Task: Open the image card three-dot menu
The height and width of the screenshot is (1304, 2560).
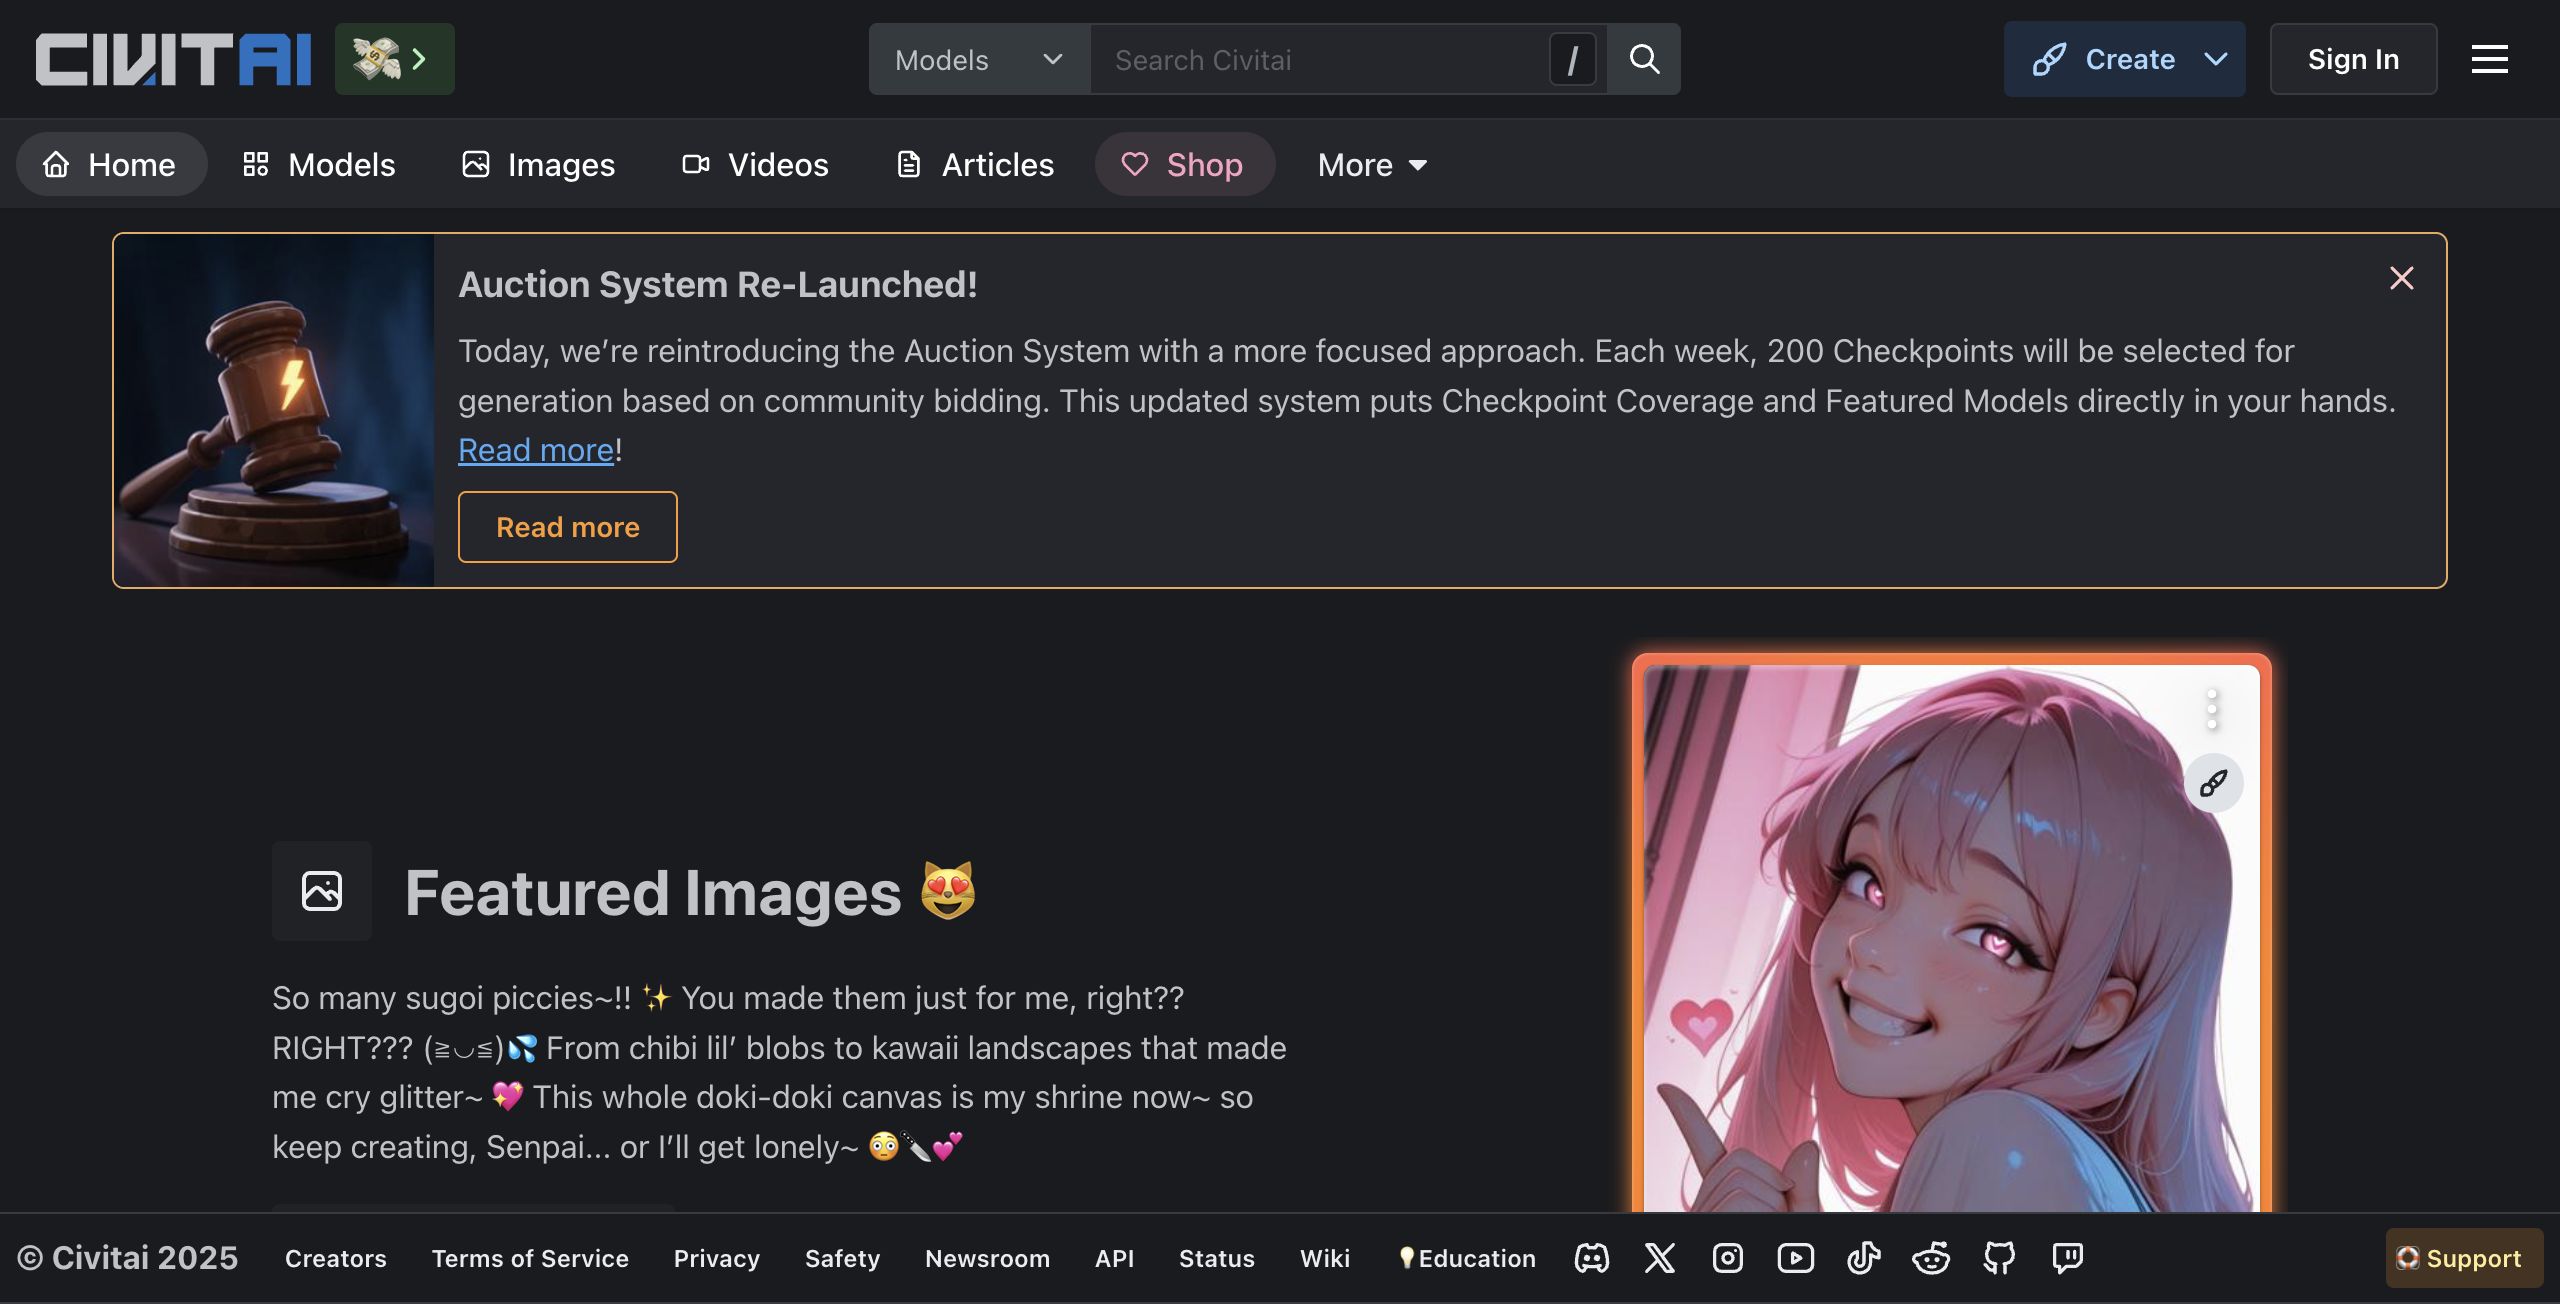Action: 2212,709
